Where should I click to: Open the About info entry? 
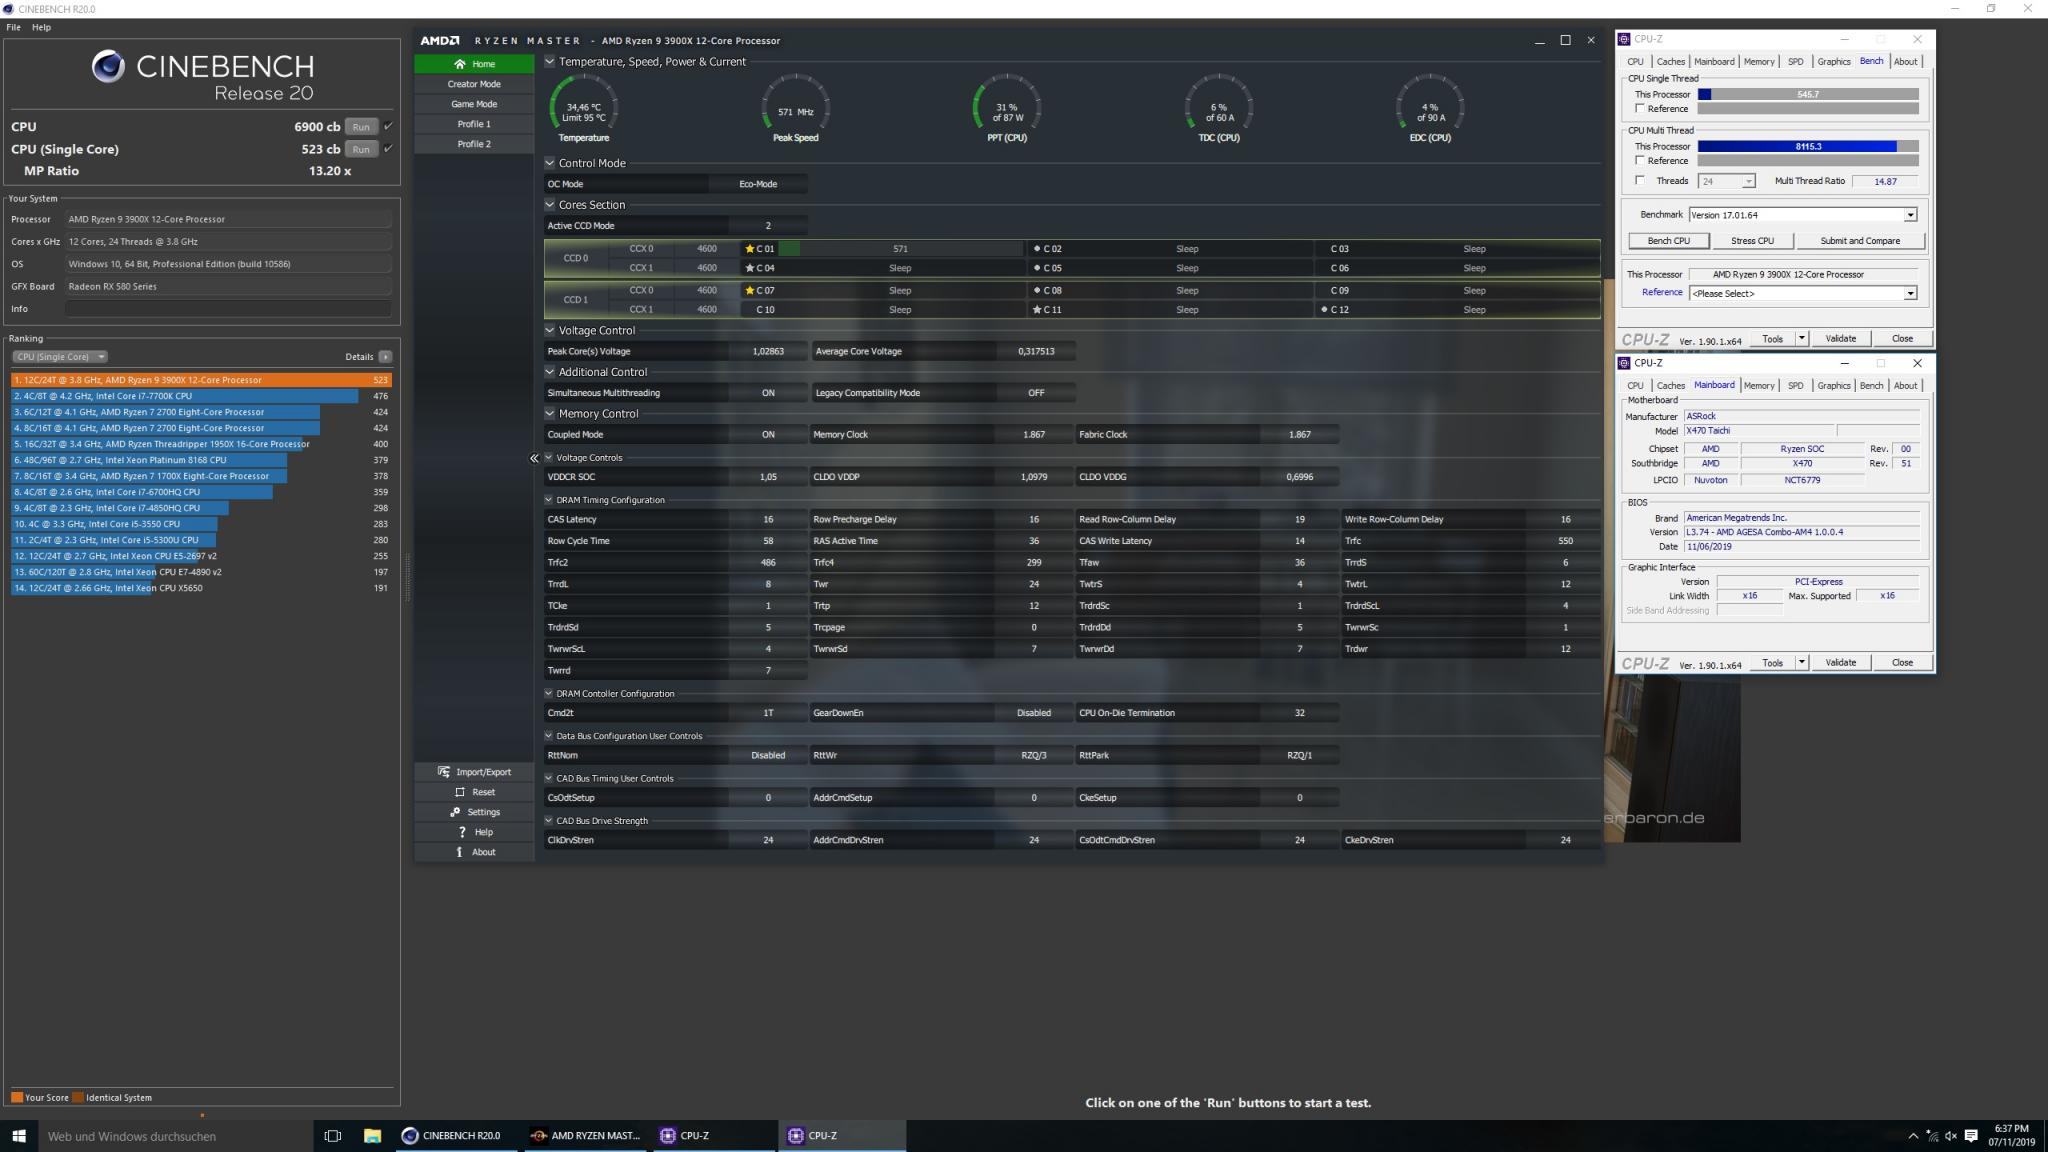tap(474, 852)
